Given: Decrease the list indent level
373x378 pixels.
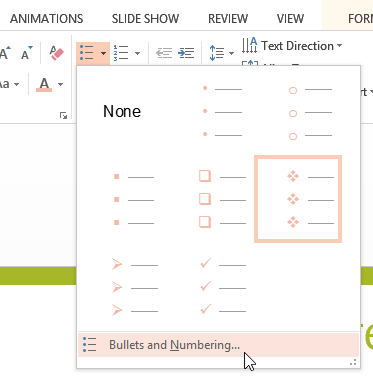Looking at the screenshot, I should point(164,53).
